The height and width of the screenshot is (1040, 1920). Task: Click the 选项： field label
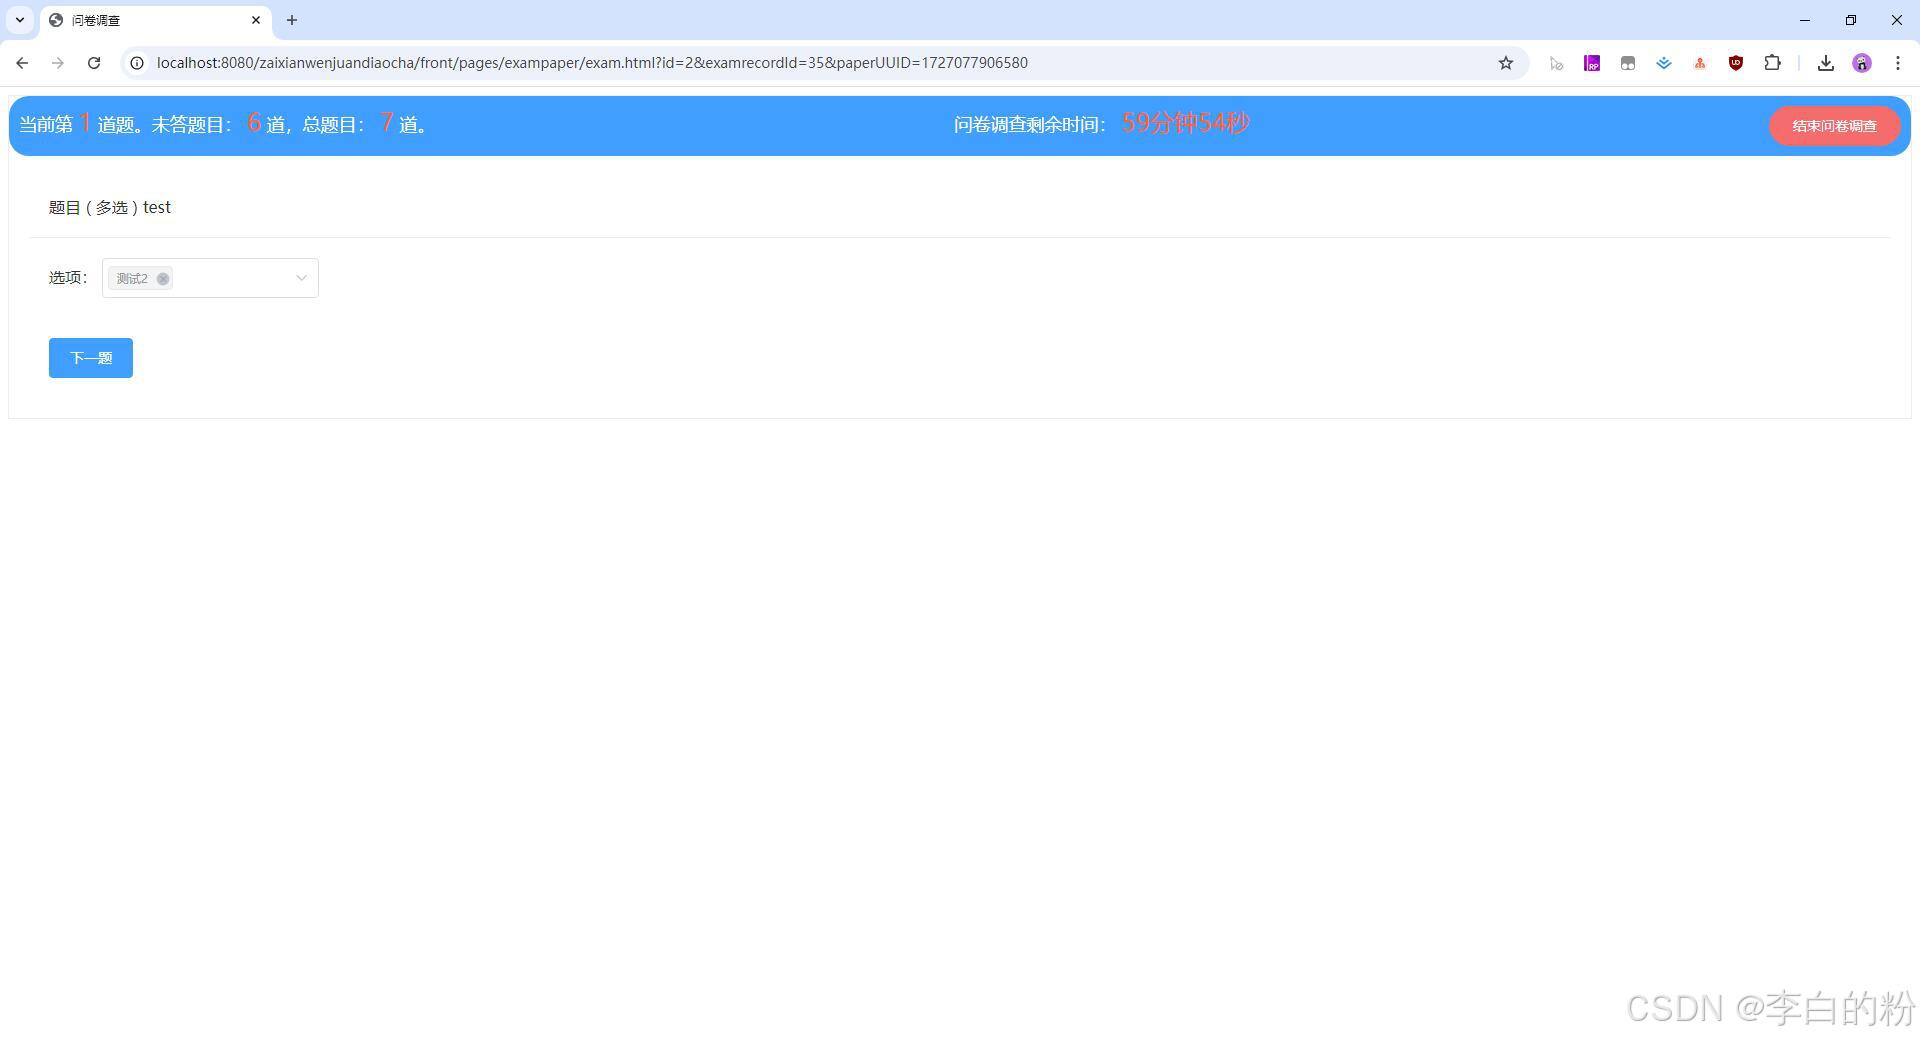click(x=68, y=278)
